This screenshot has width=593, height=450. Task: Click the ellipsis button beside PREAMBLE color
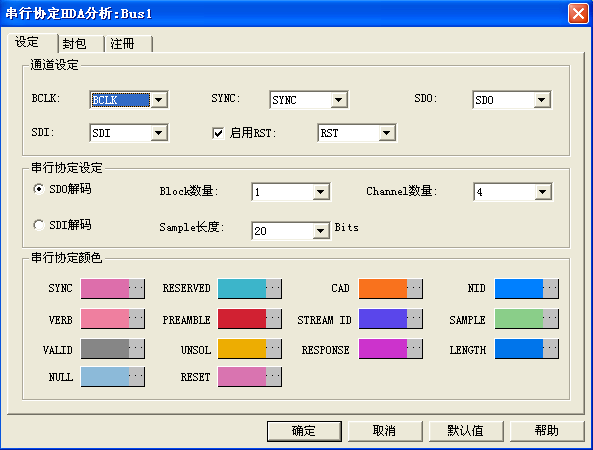tap(273, 319)
